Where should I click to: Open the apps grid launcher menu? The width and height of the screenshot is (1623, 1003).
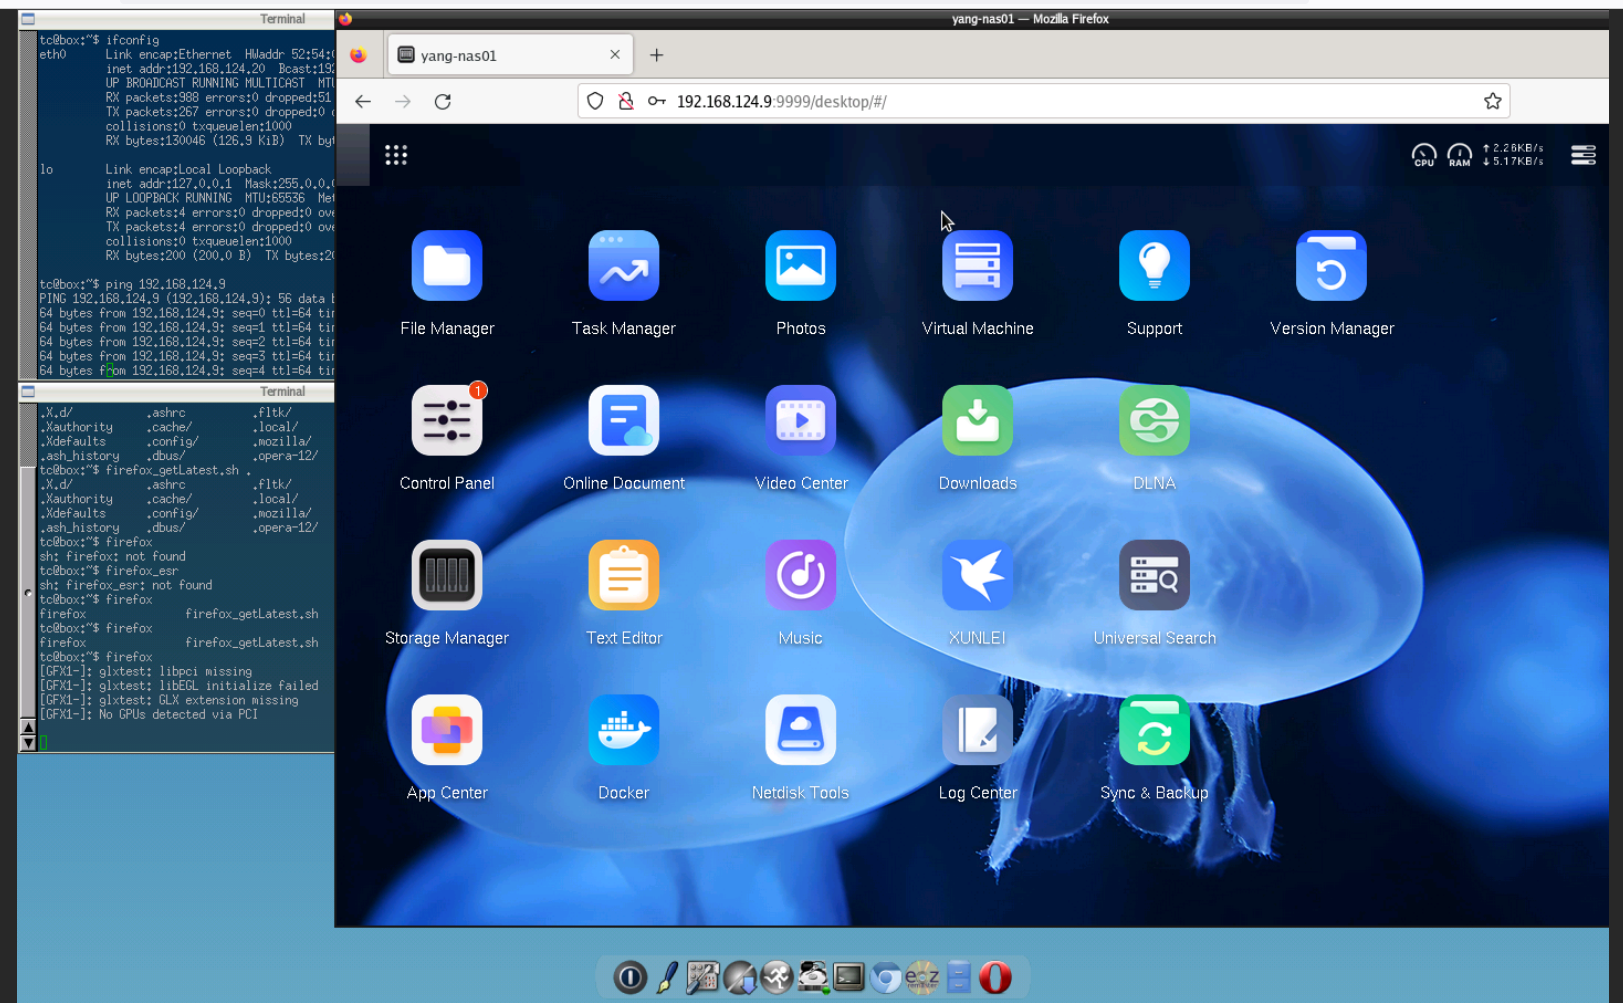pos(396,154)
